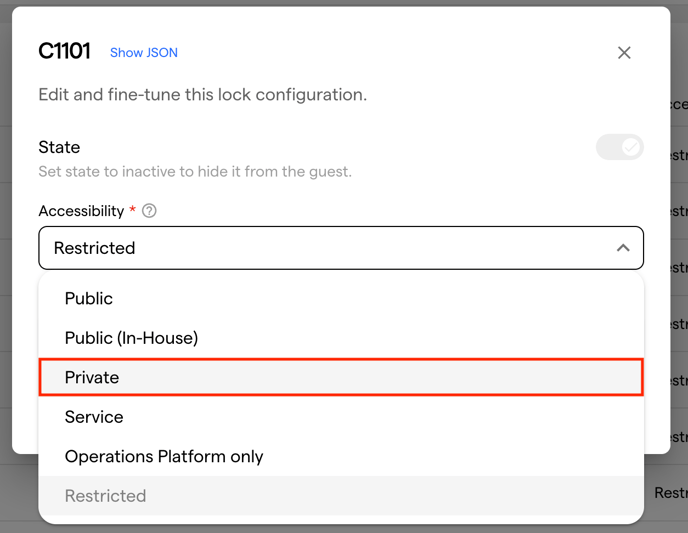This screenshot has width=688, height=533.
Task: Pick the Service option
Action: point(94,417)
